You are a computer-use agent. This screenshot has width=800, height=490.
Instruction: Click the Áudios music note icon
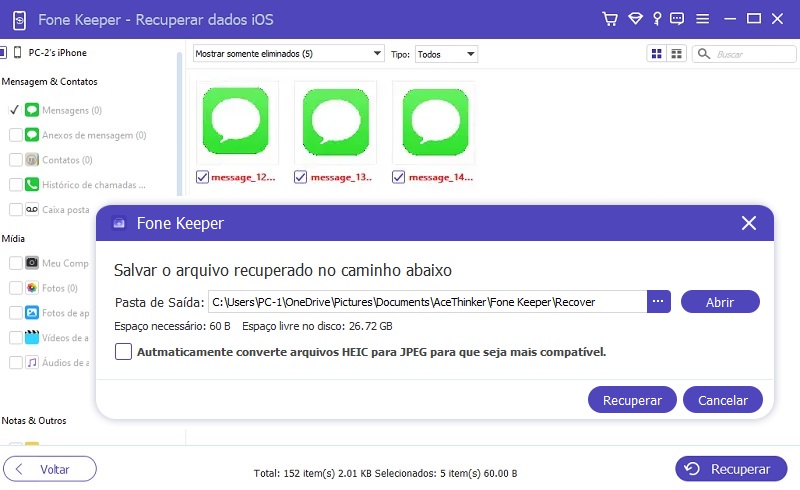point(32,362)
